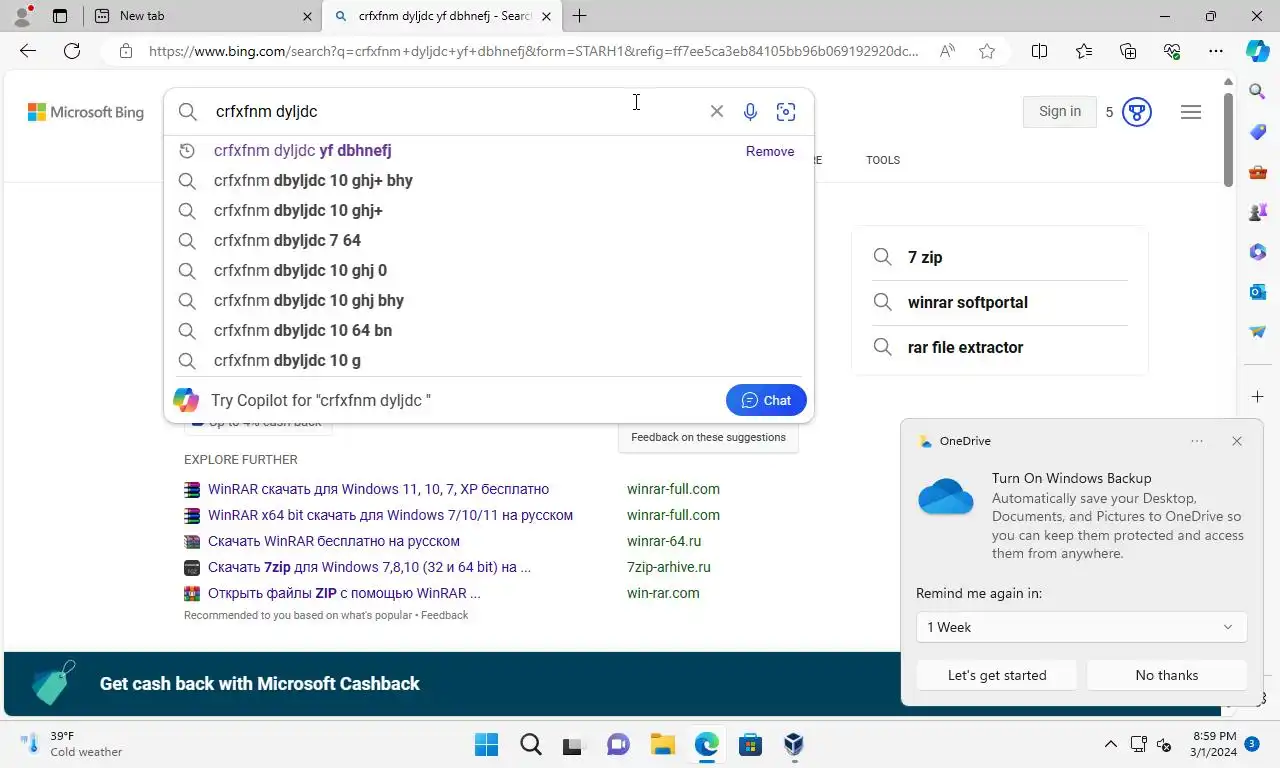Open the Collections icon

(x=1128, y=51)
